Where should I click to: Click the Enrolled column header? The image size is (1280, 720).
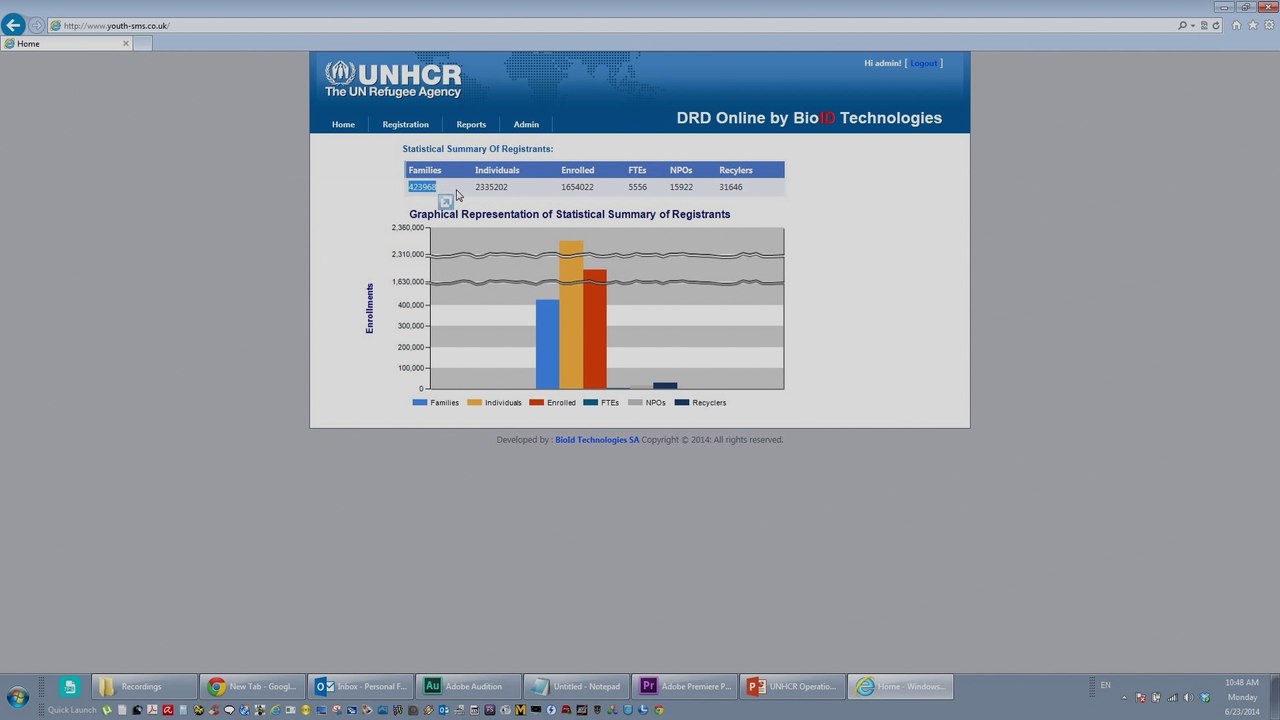578,170
